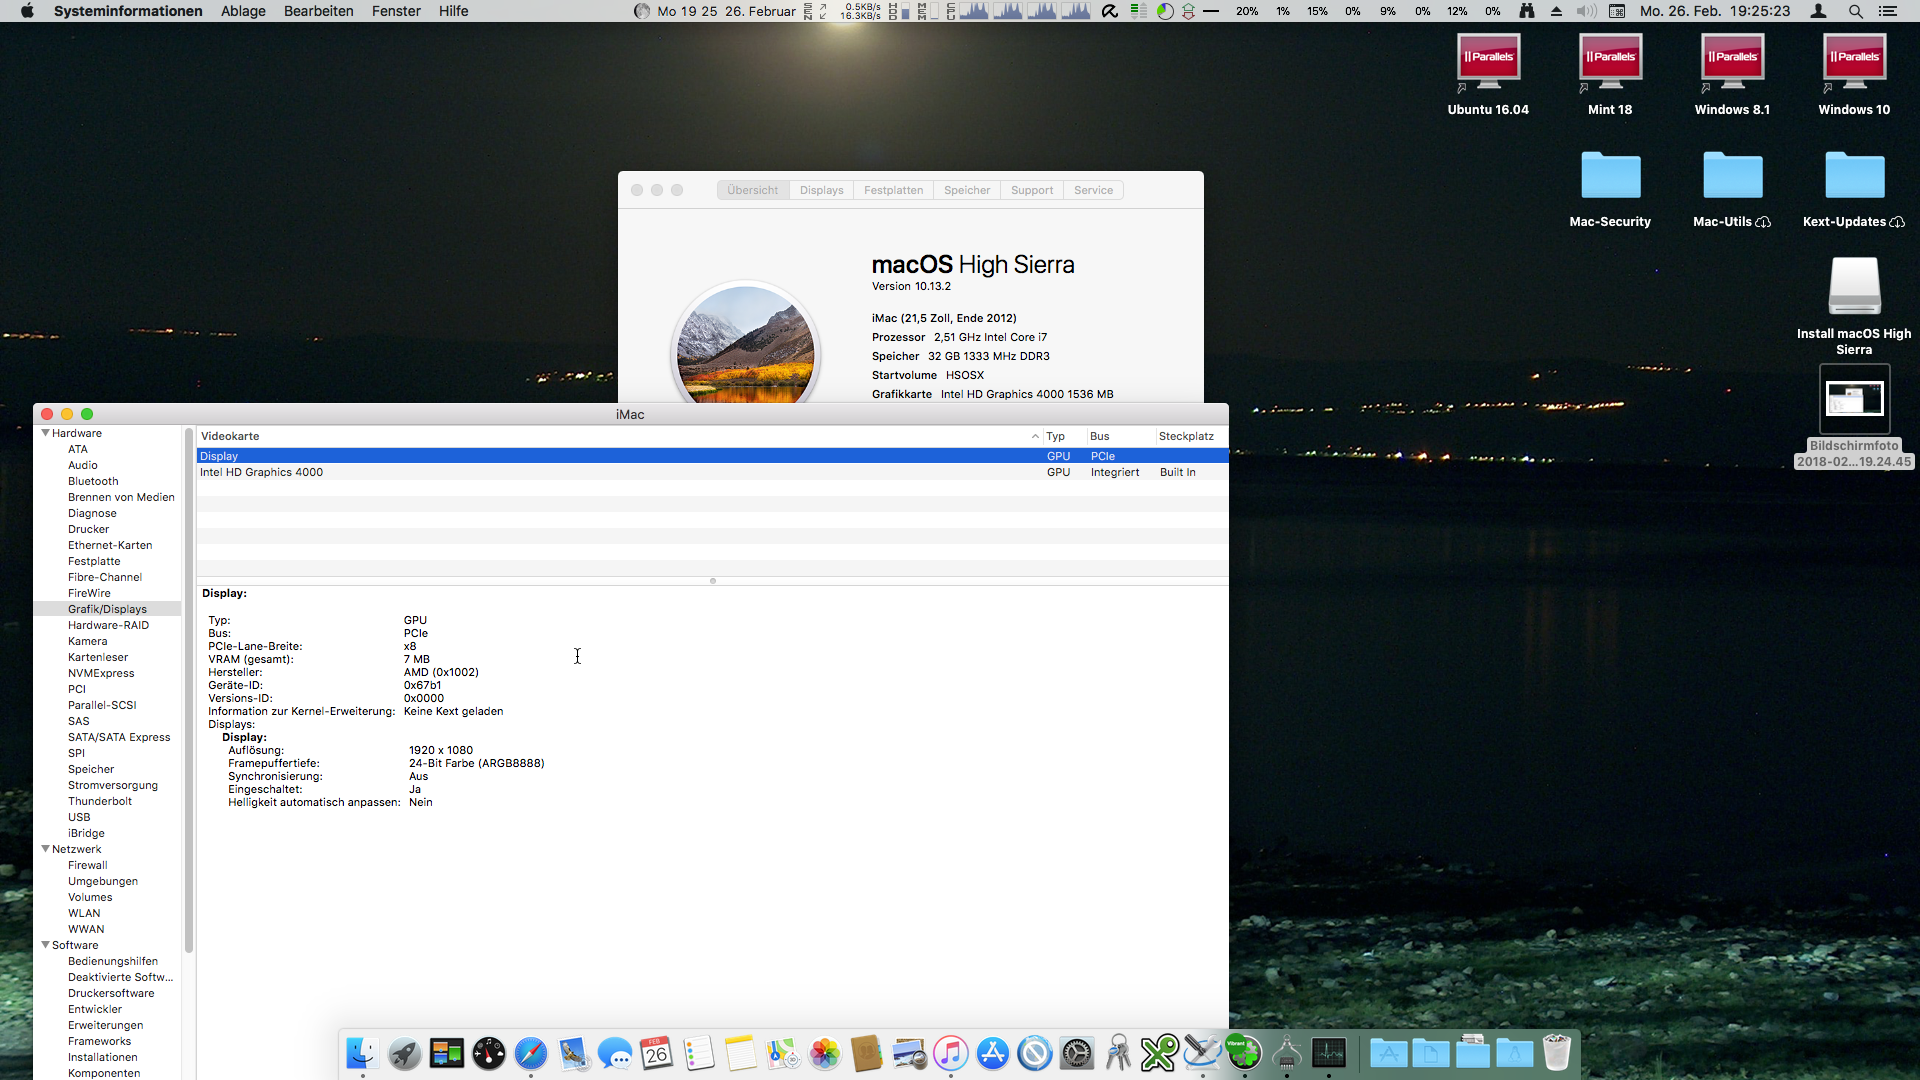Switch to the Speicher tab

966,190
